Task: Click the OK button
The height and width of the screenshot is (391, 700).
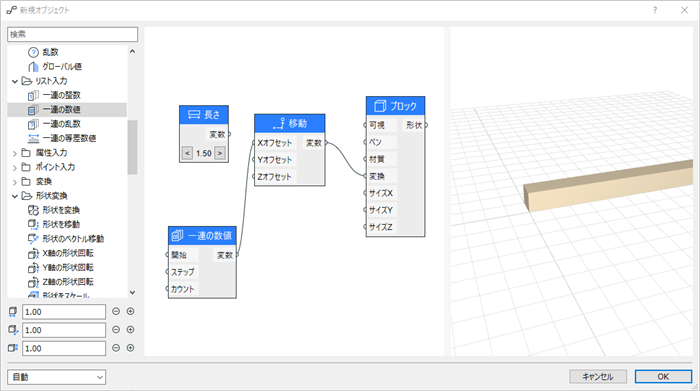Action: [x=663, y=377]
